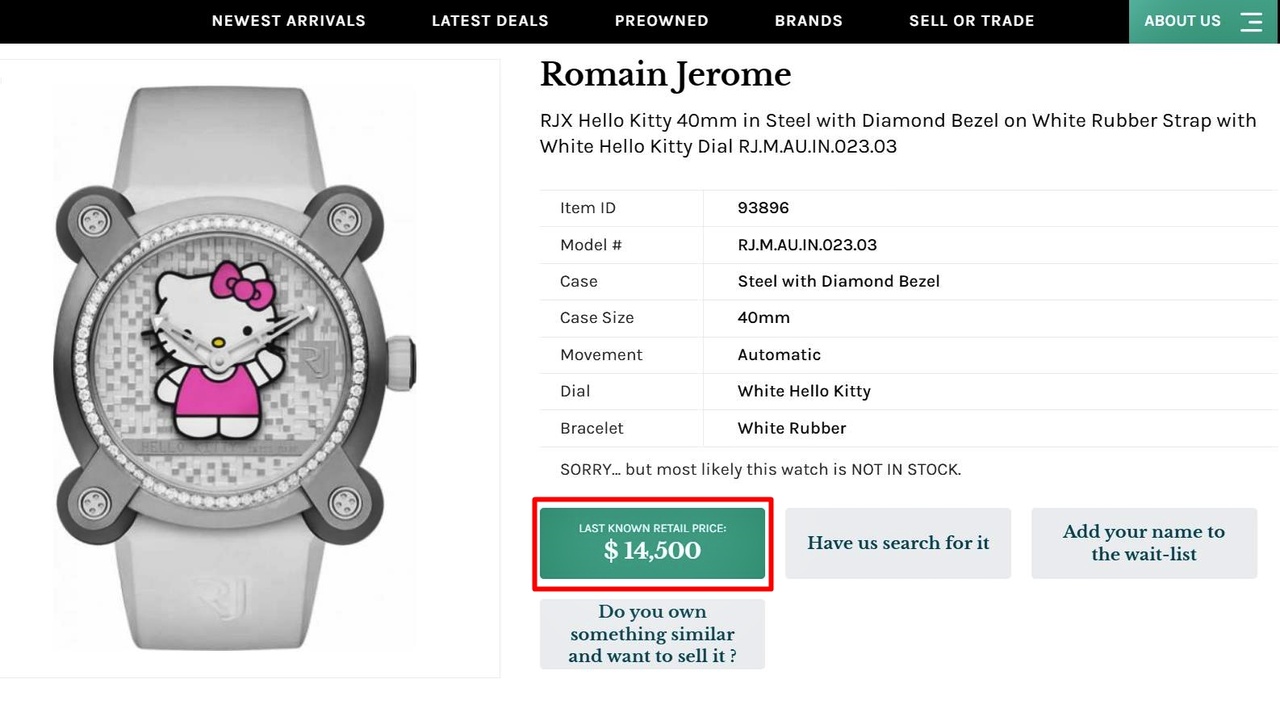The width and height of the screenshot is (1280, 717).
Task: Go to Newest Arrivals
Action: coord(288,21)
